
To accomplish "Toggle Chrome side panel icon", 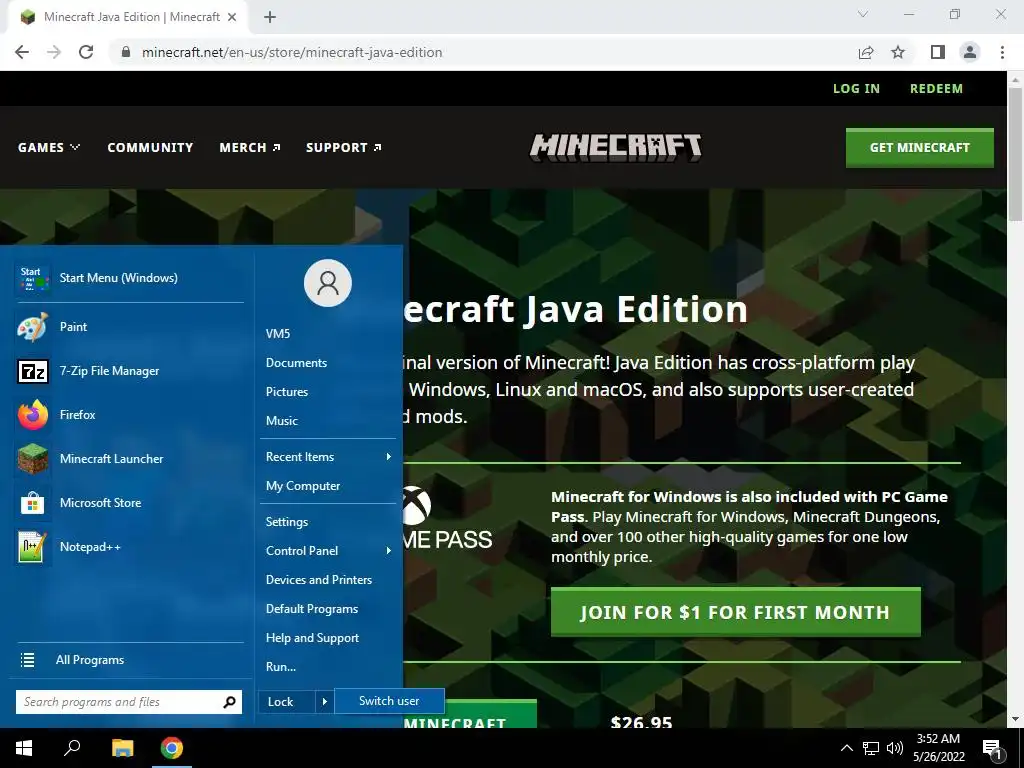I will (938, 52).
